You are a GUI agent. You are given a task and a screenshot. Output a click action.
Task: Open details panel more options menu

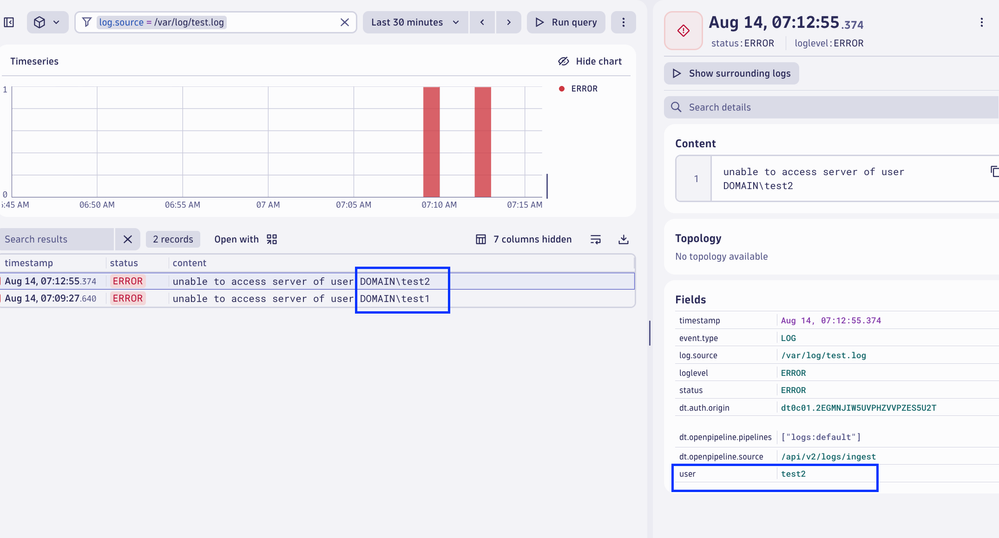pyautogui.click(x=981, y=22)
